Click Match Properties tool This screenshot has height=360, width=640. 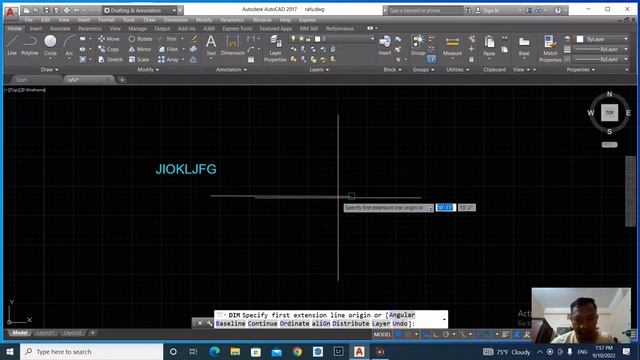(x=550, y=48)
